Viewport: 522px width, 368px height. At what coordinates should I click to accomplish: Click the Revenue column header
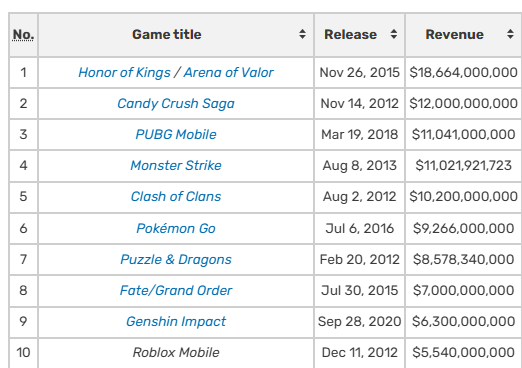pyautogui.click(x=464, y=35)
